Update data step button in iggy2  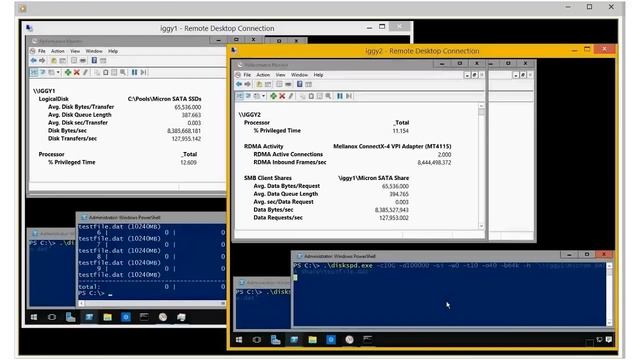(349, 96)
